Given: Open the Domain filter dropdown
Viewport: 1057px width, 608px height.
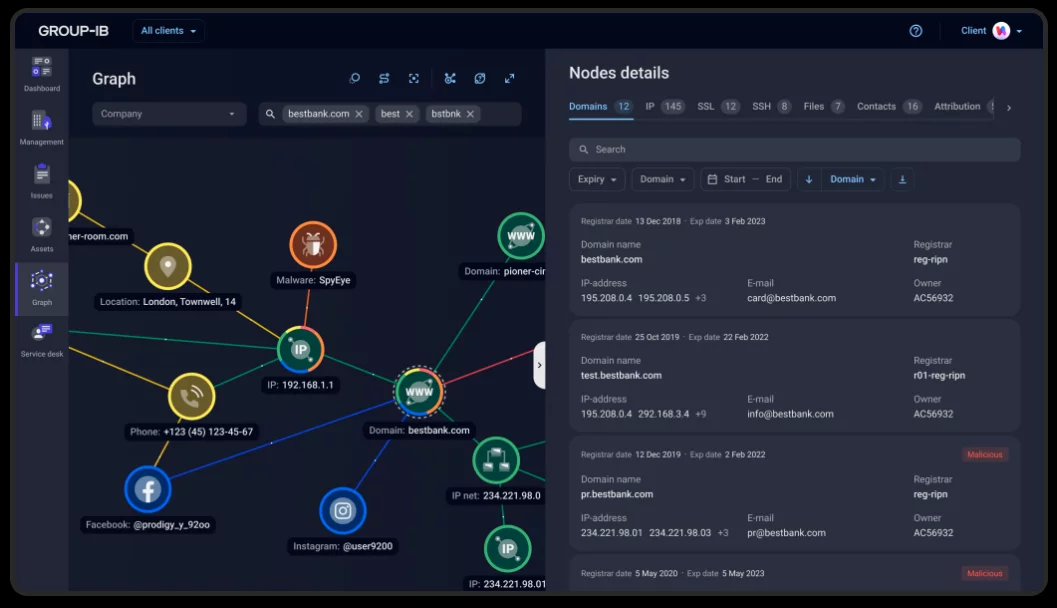Looking at the screenshot, I should 663,179.
